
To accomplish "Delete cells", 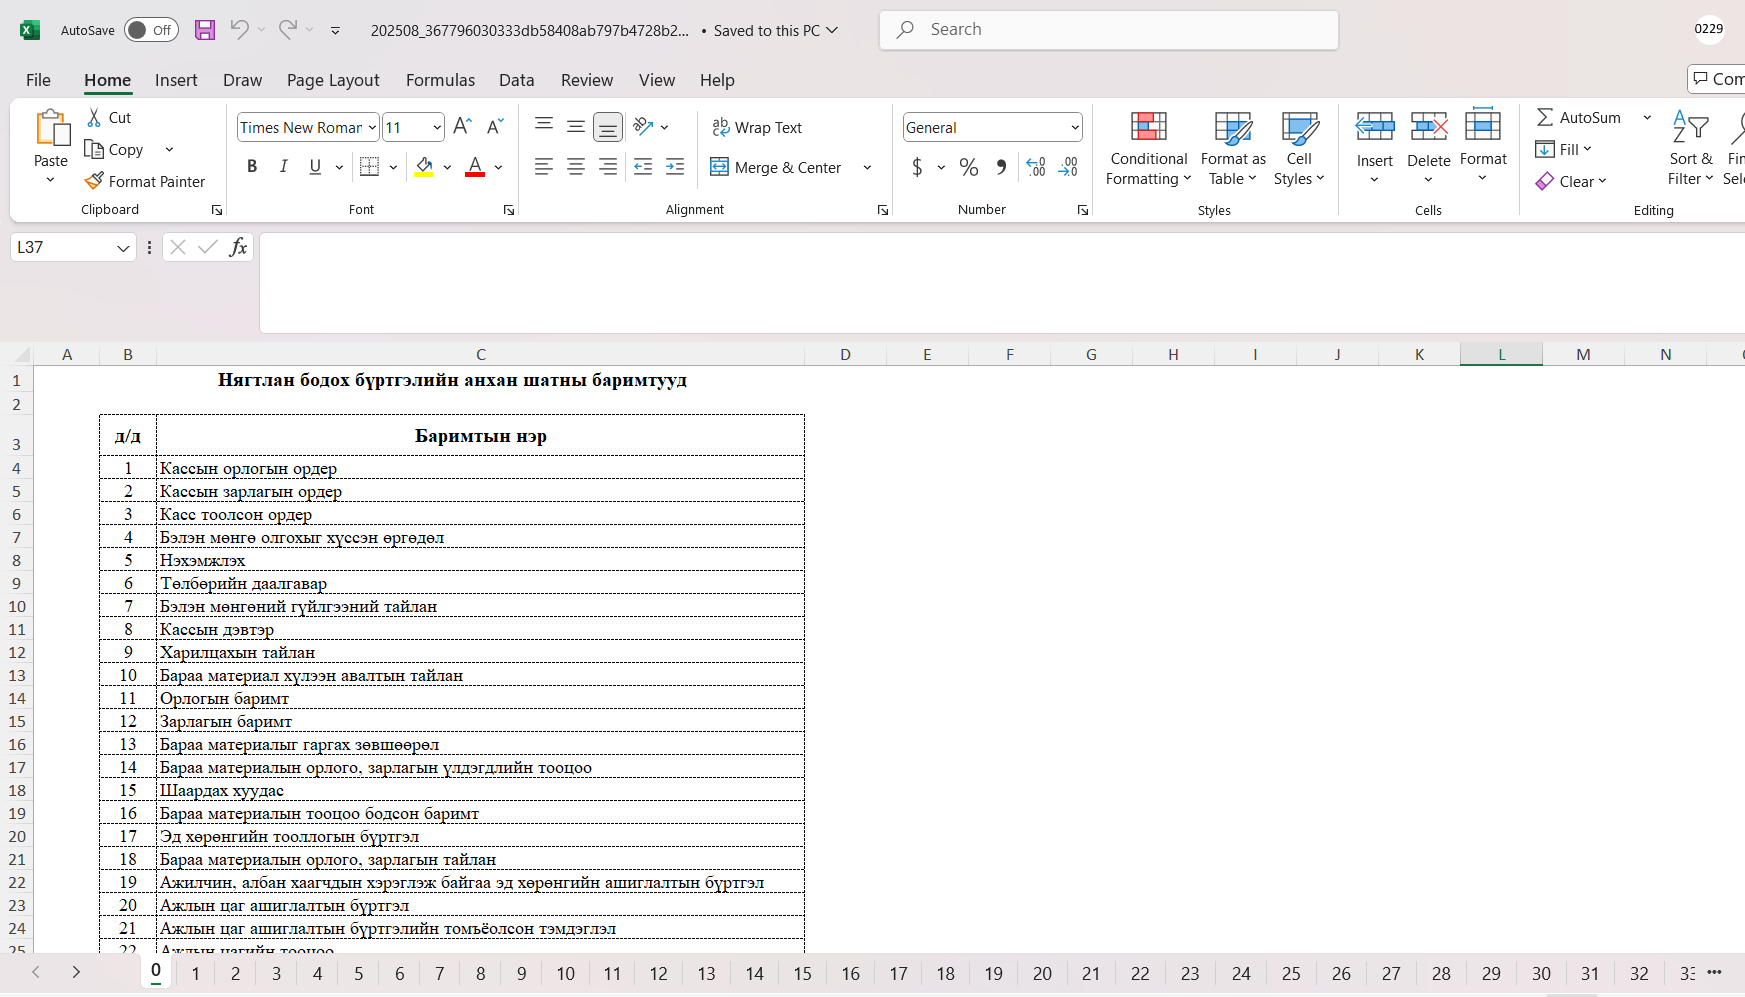I will [x=1429, y=148].
